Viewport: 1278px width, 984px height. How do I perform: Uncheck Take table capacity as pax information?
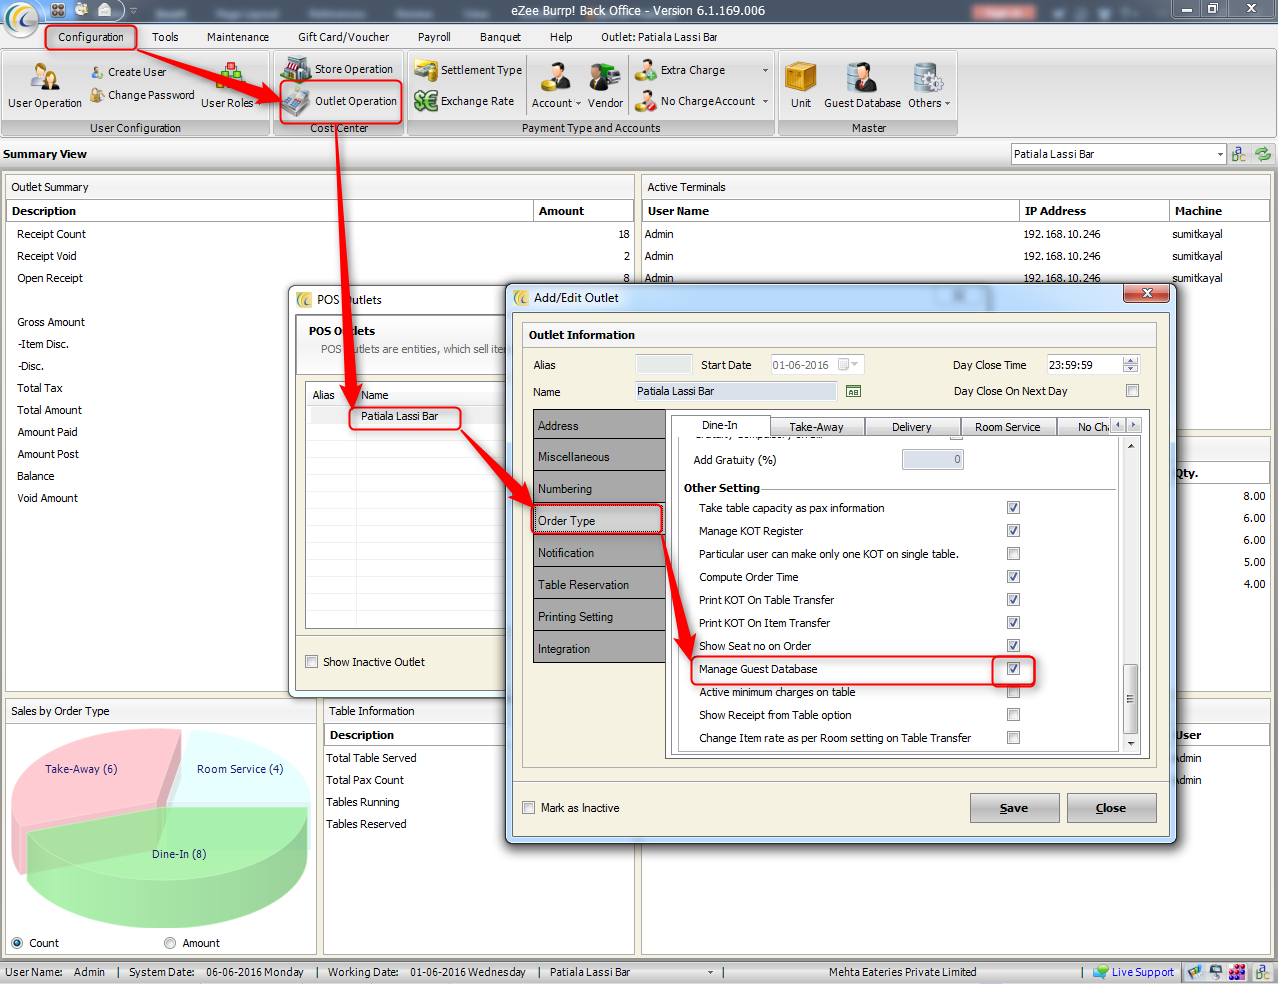(1013, 508)
